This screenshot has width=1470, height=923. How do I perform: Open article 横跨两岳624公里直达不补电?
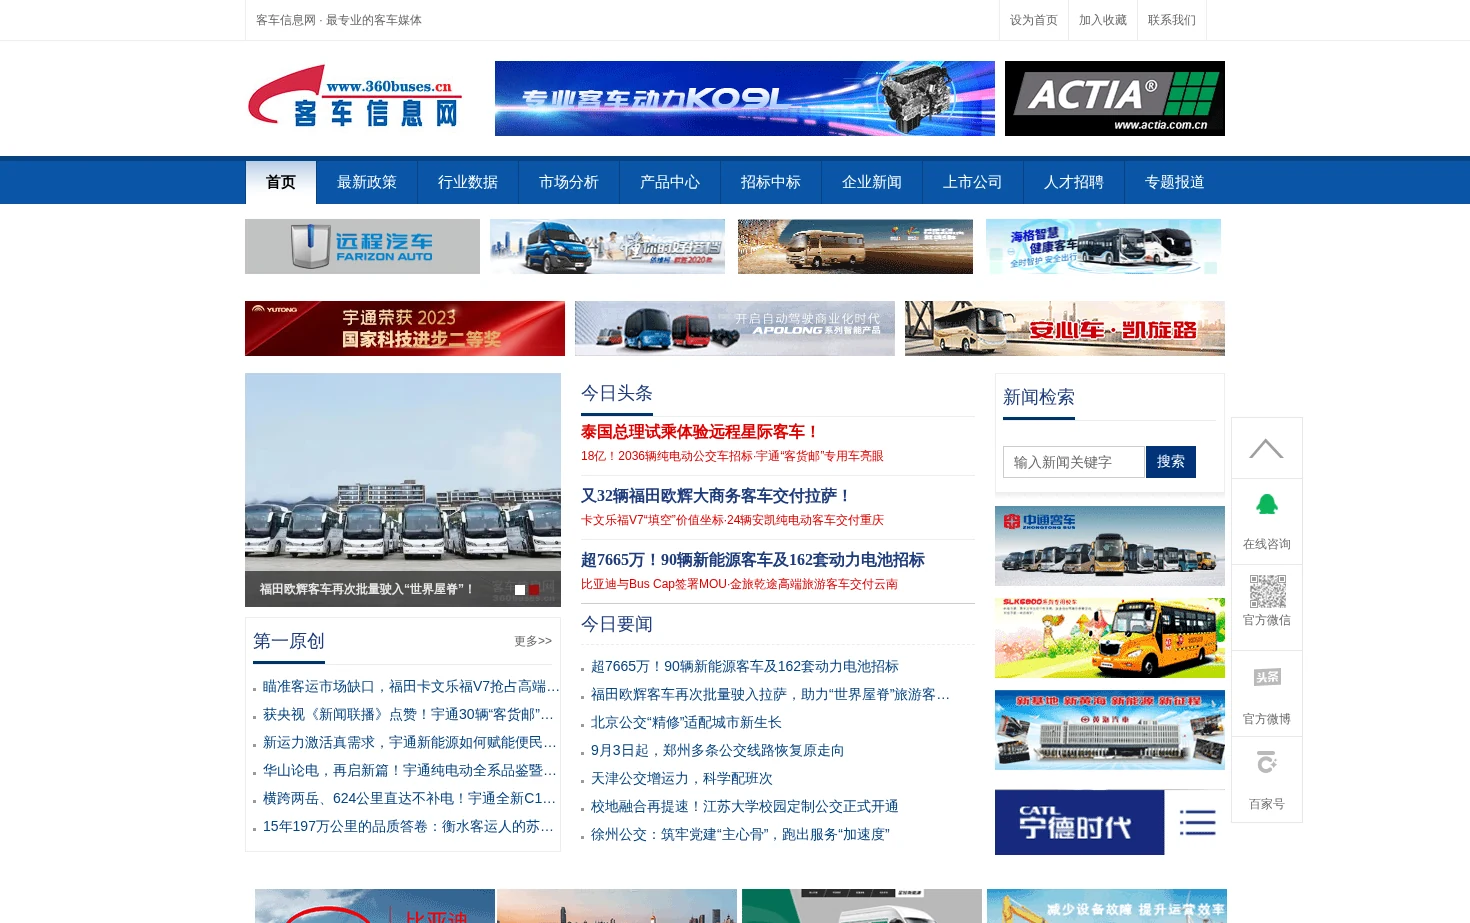click(x=410, y=798)
